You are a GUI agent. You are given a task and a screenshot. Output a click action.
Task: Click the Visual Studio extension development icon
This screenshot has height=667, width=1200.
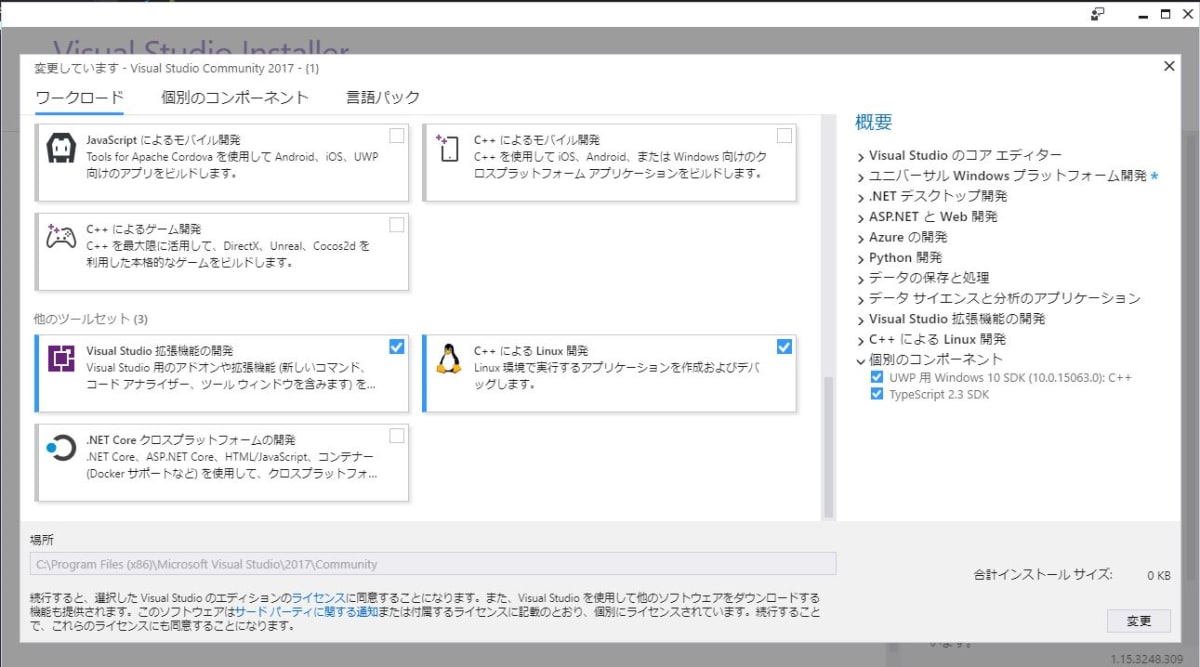(x=62, y=358)
